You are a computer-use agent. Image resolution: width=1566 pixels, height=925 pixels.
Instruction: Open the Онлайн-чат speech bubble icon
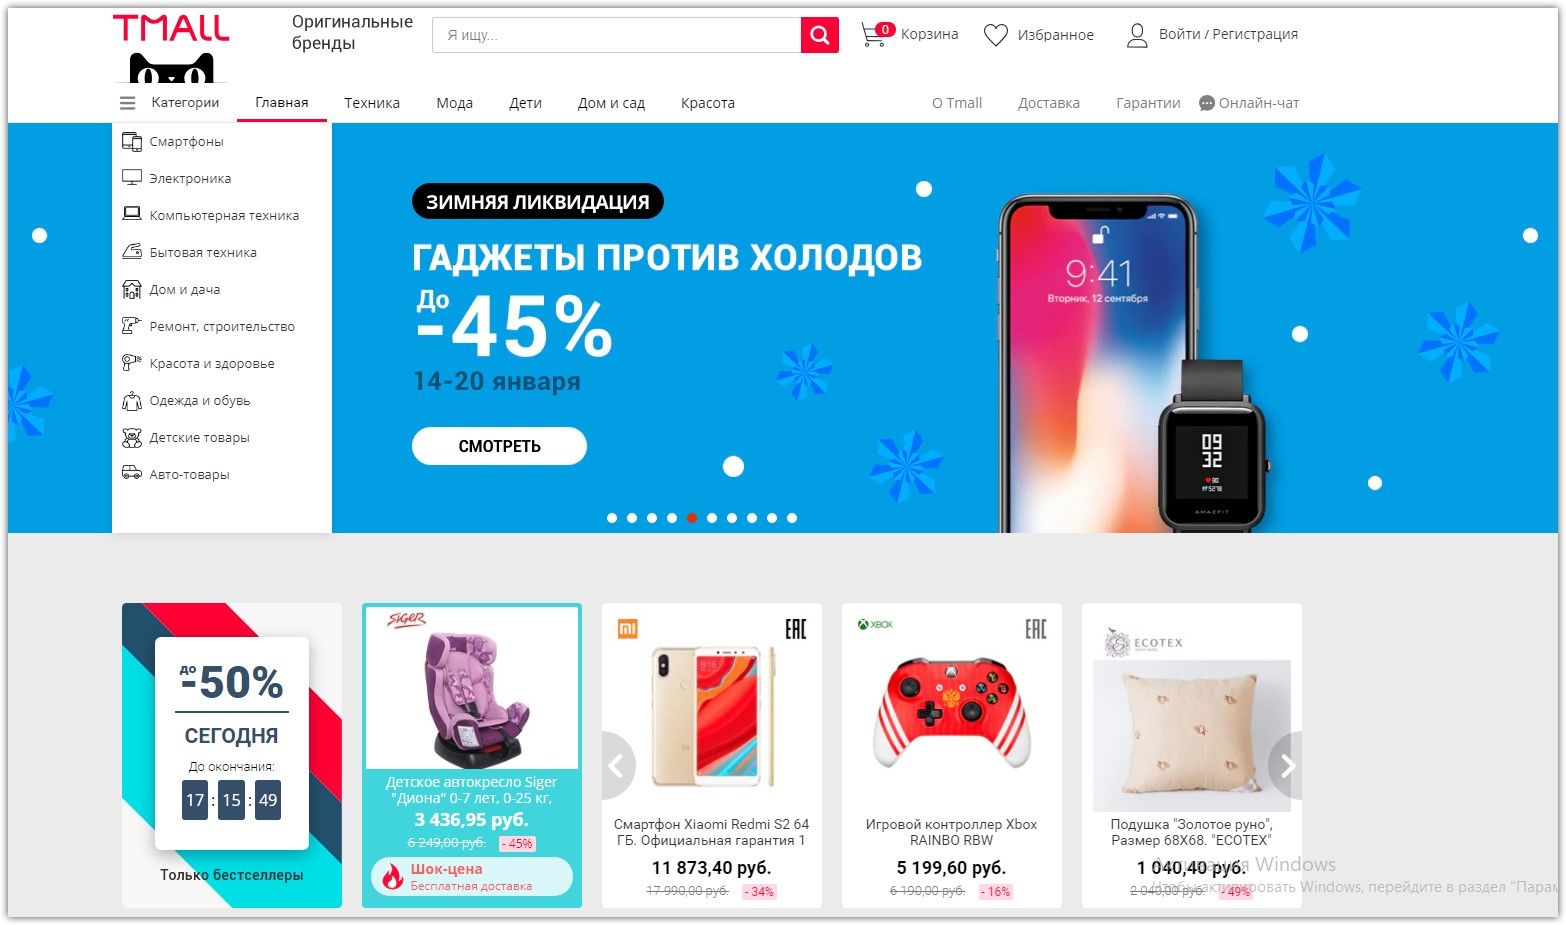pyautogui.click(x=1207, y=103)
